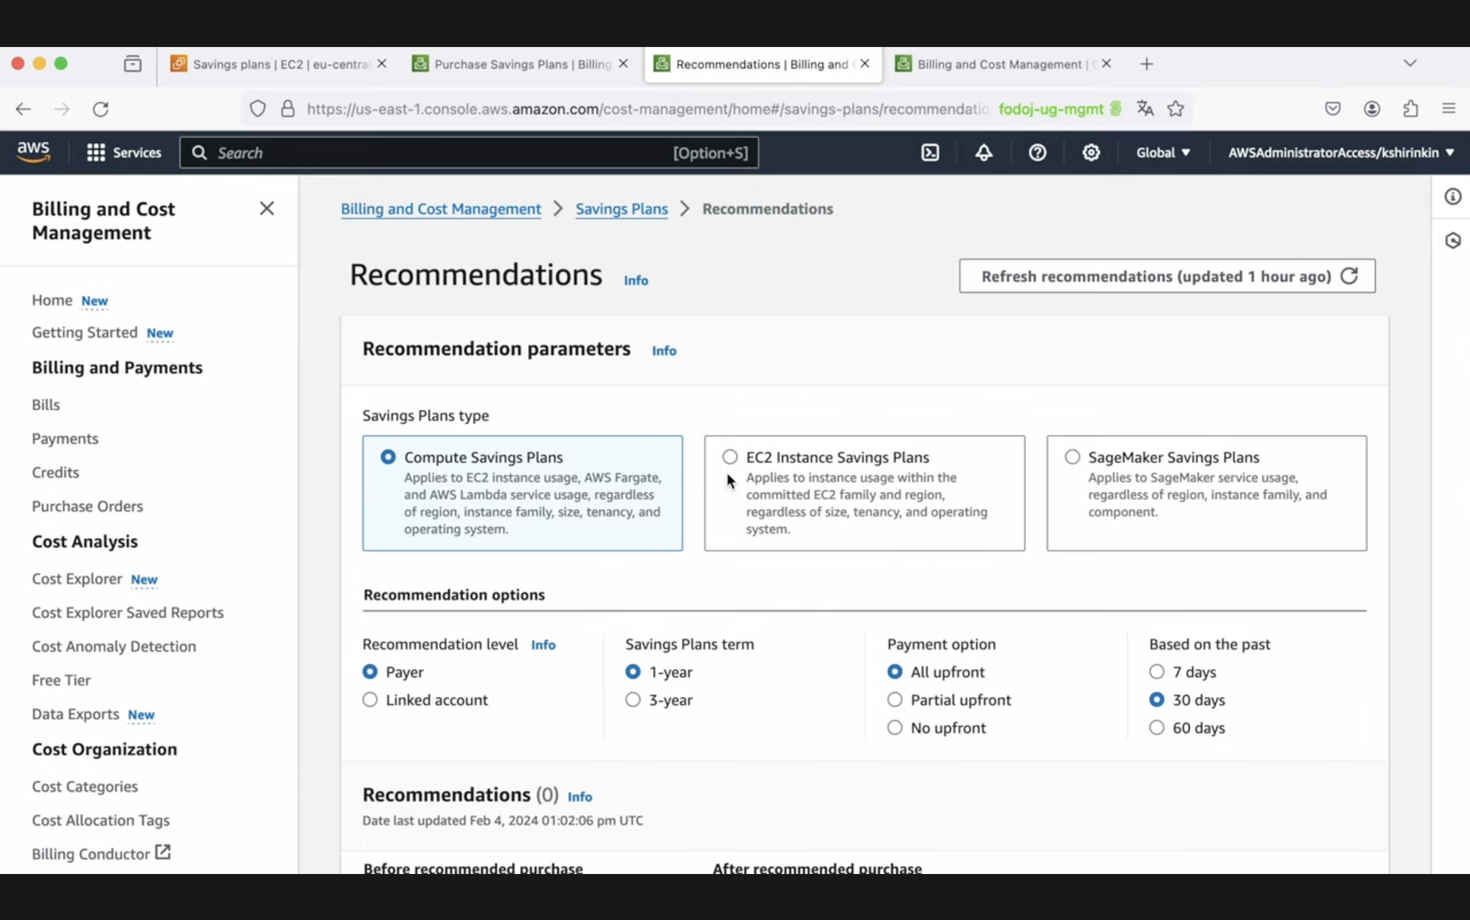Open Data Exports in the sidebar
The width and height of the screenshot is (1470, 920).
coord(75,715)
